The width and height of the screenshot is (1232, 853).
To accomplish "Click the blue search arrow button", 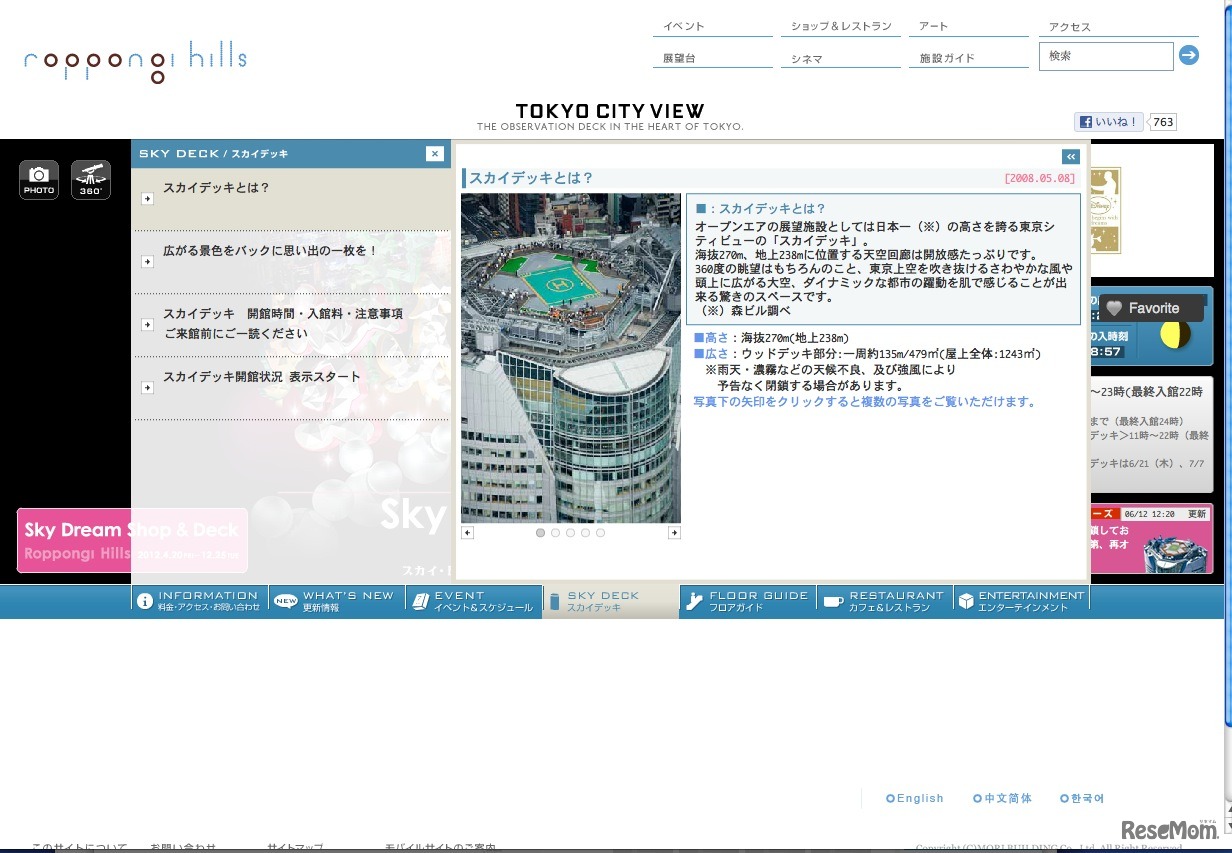I will (x=1188, y=56).
